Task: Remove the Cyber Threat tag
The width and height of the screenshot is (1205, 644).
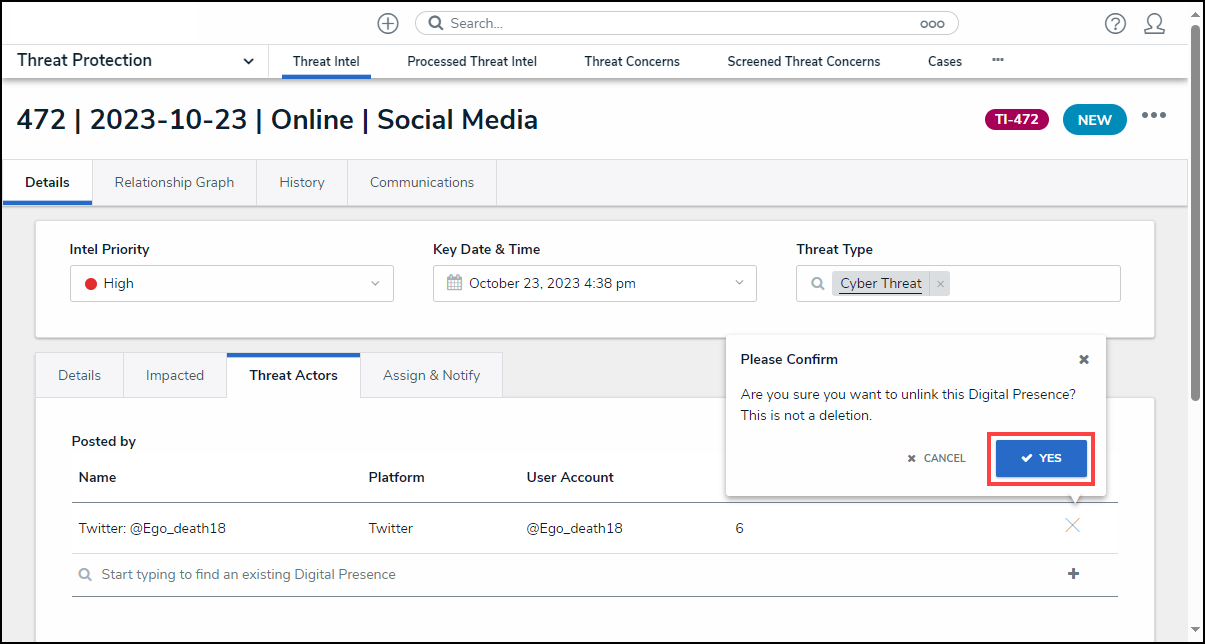Action: (940, 284)
